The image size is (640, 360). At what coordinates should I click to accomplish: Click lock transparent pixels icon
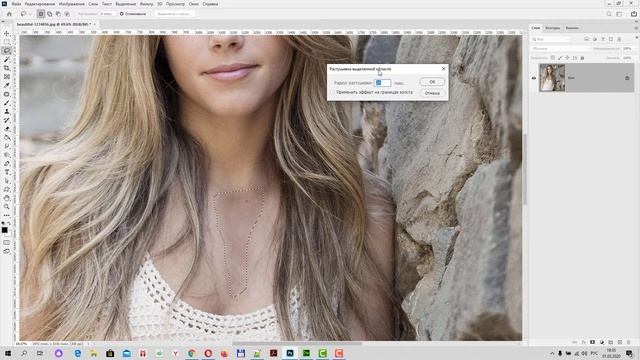click(x=553, y=58)
